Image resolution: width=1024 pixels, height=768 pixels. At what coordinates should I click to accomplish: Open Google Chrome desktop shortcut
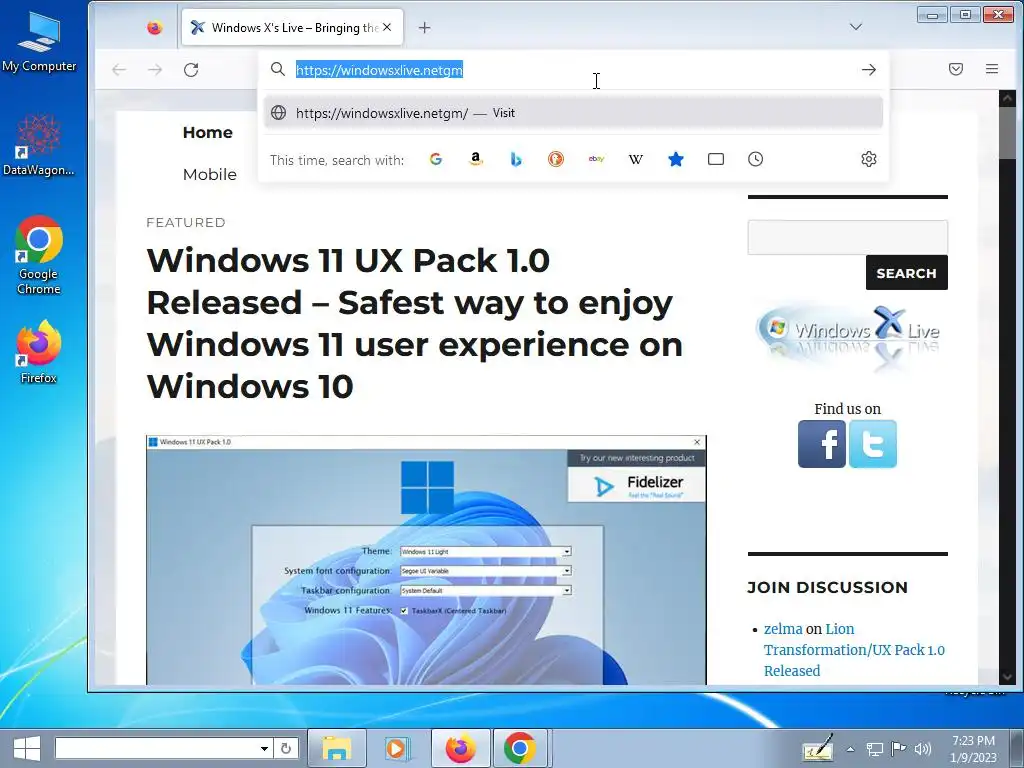point(39,256)
